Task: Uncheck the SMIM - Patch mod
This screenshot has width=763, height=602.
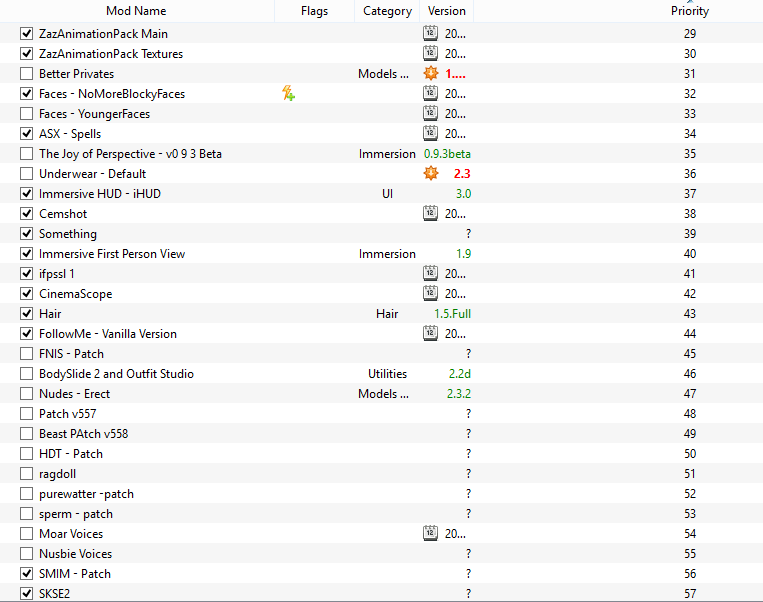Action: pyautogui.click(x=26, y=574)
